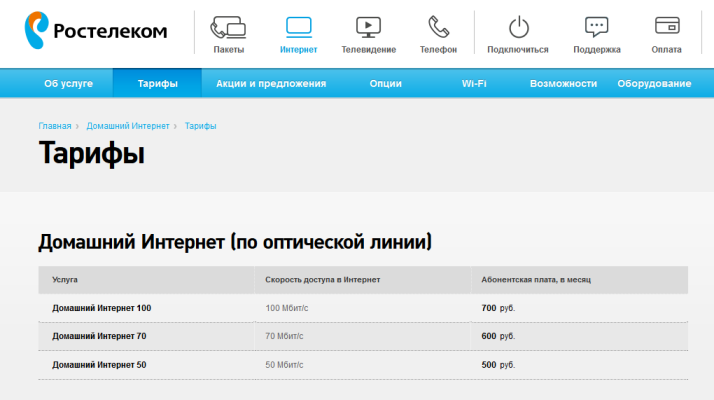Open the Акции и предложения tab
714x400 pixels.
(x=271, y=84)
